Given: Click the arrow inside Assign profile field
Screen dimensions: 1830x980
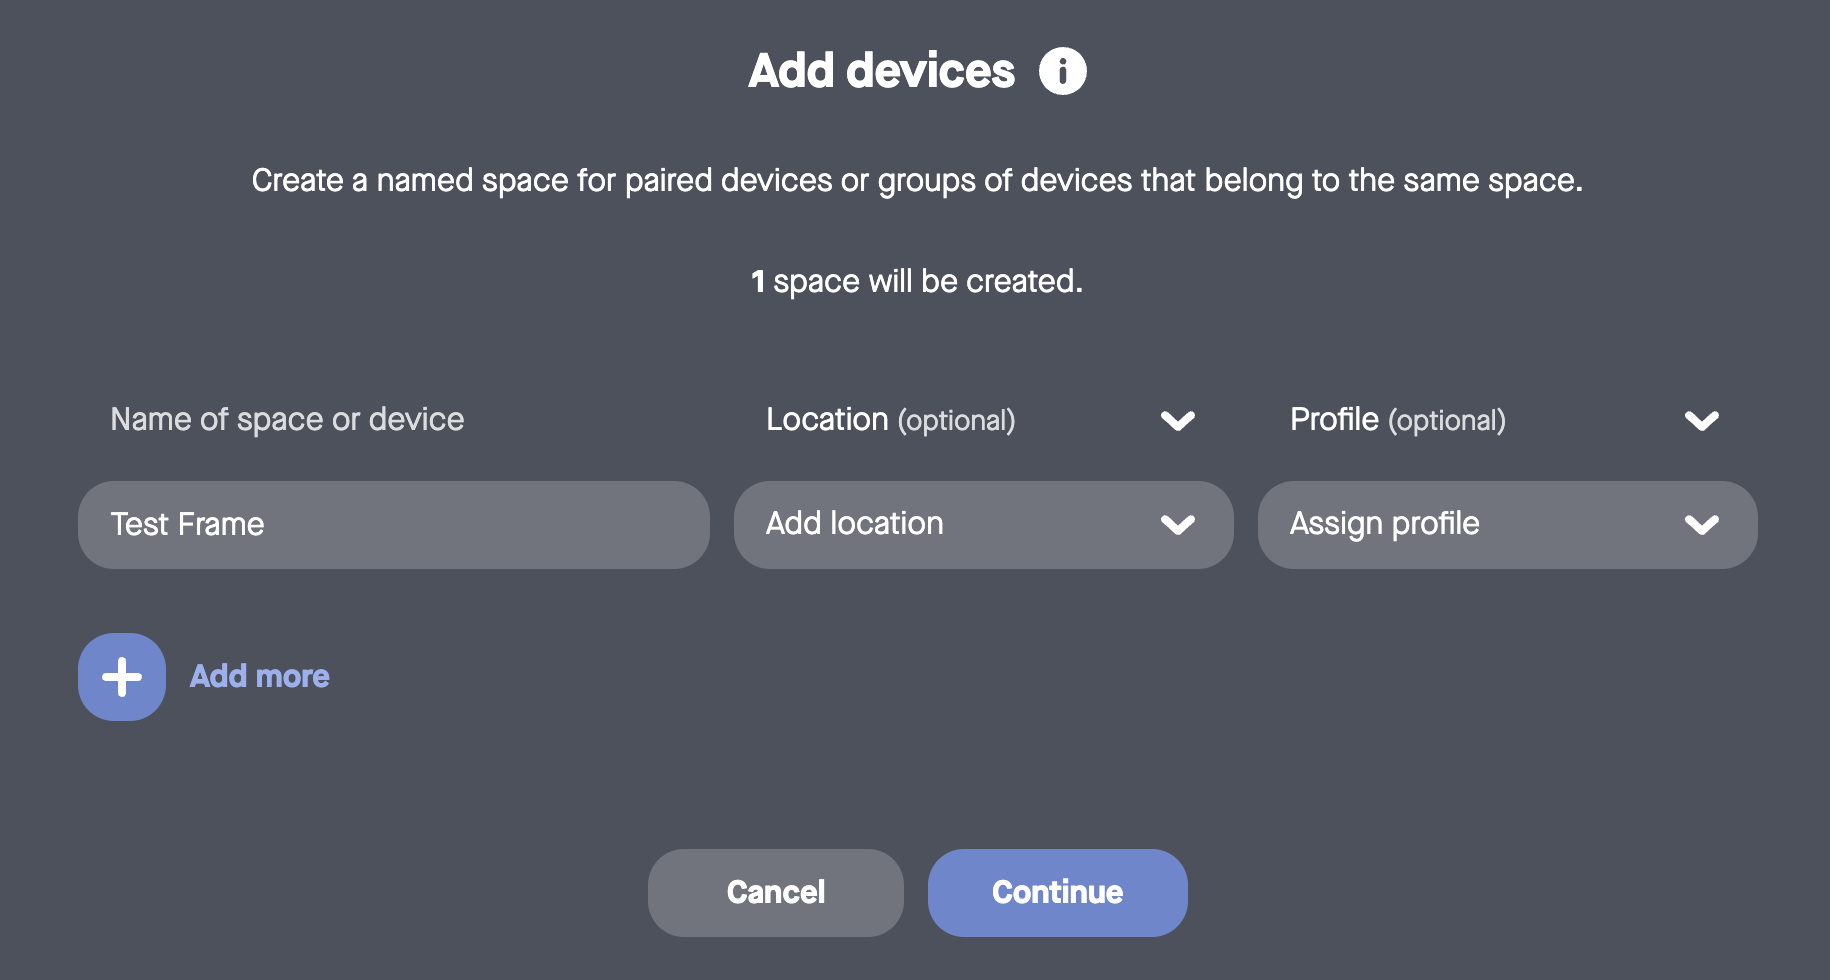Looking at the screenshot, I should pos(1701,524).
